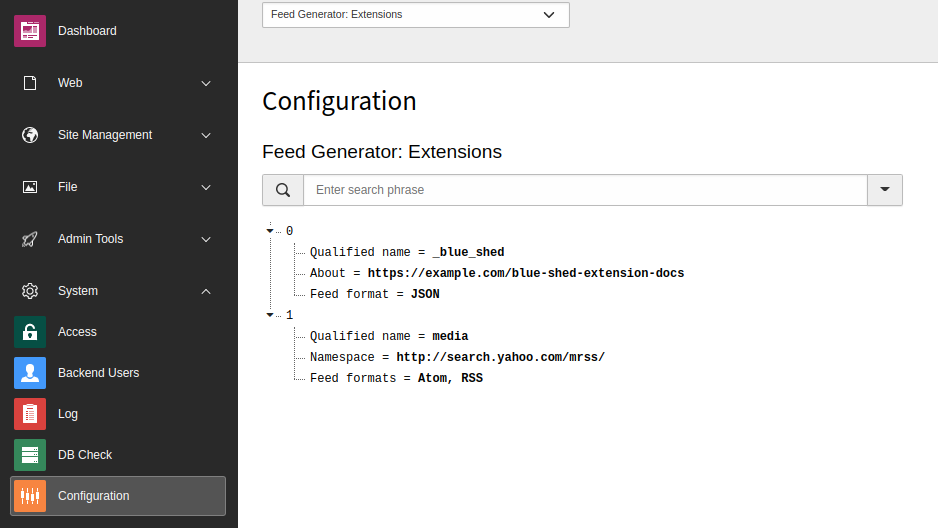Click the Admin Tools rocket icon
Viewport: 938px width, 528px height.
(x=30, y=239)
